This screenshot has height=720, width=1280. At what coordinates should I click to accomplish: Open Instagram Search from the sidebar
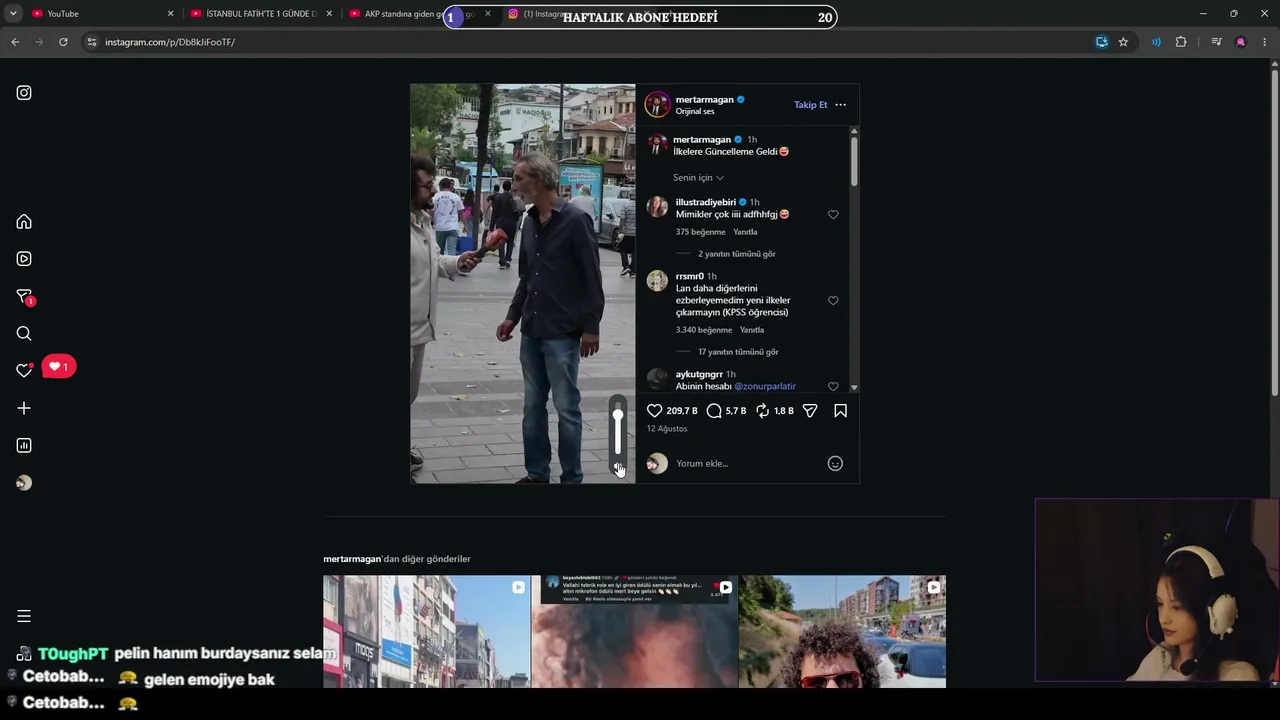pos(24,334)
